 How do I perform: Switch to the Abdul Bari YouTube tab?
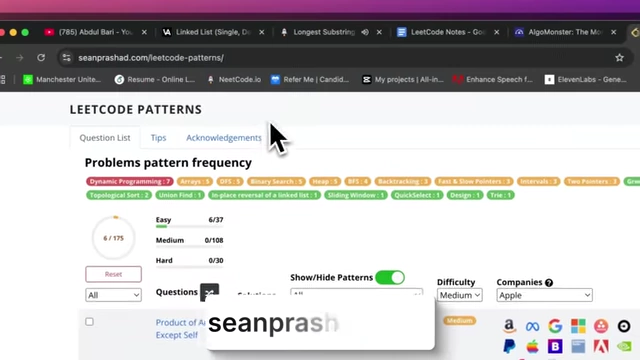96,32
